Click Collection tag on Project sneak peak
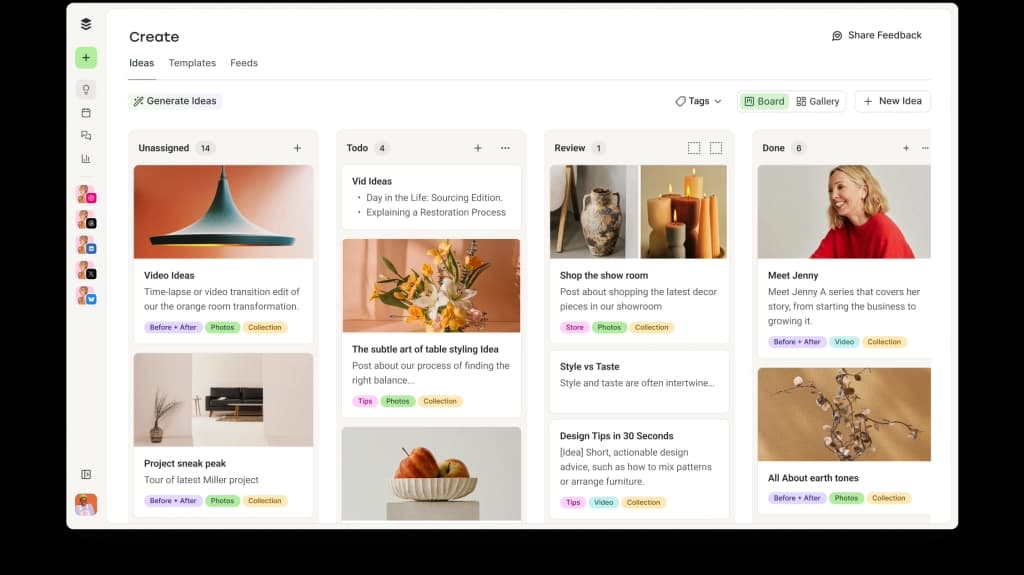 tap(264, 501)
